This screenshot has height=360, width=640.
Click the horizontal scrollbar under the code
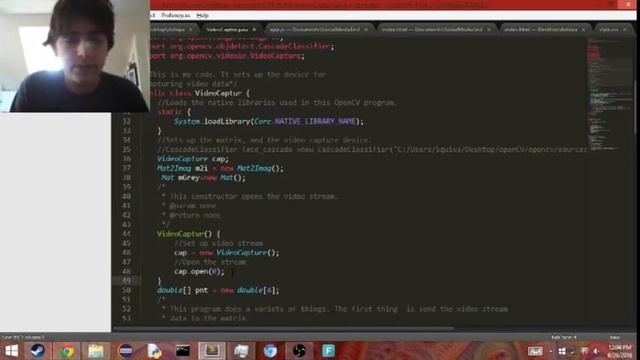point(283,328)
